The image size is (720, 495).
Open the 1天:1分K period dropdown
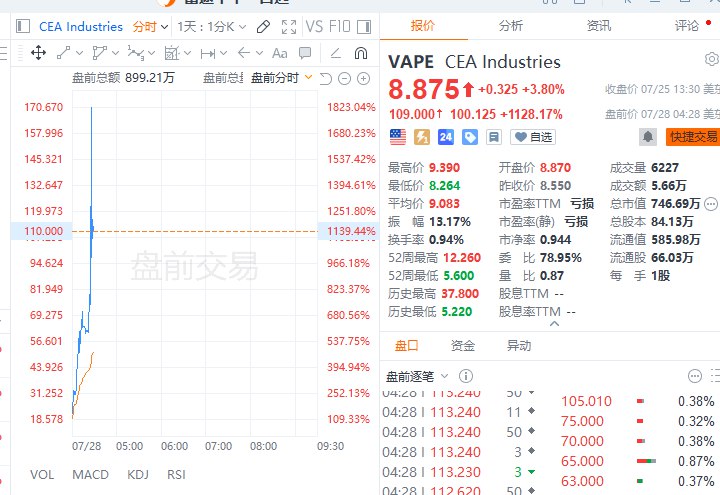(x=212, y=27)
